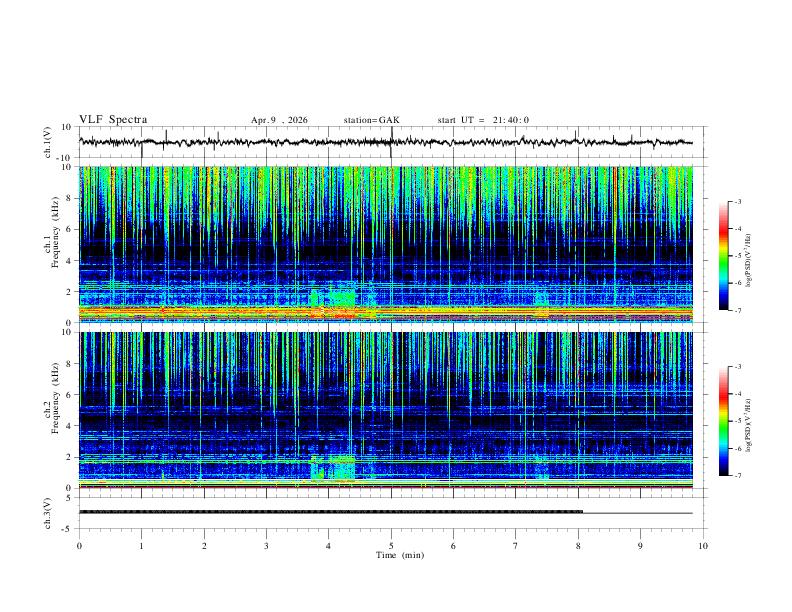The width and height of the screenshot is (792, 612).
Task: Click the ch.1 'Frequency (kHz)' axis label
Action: coord(56,233)
